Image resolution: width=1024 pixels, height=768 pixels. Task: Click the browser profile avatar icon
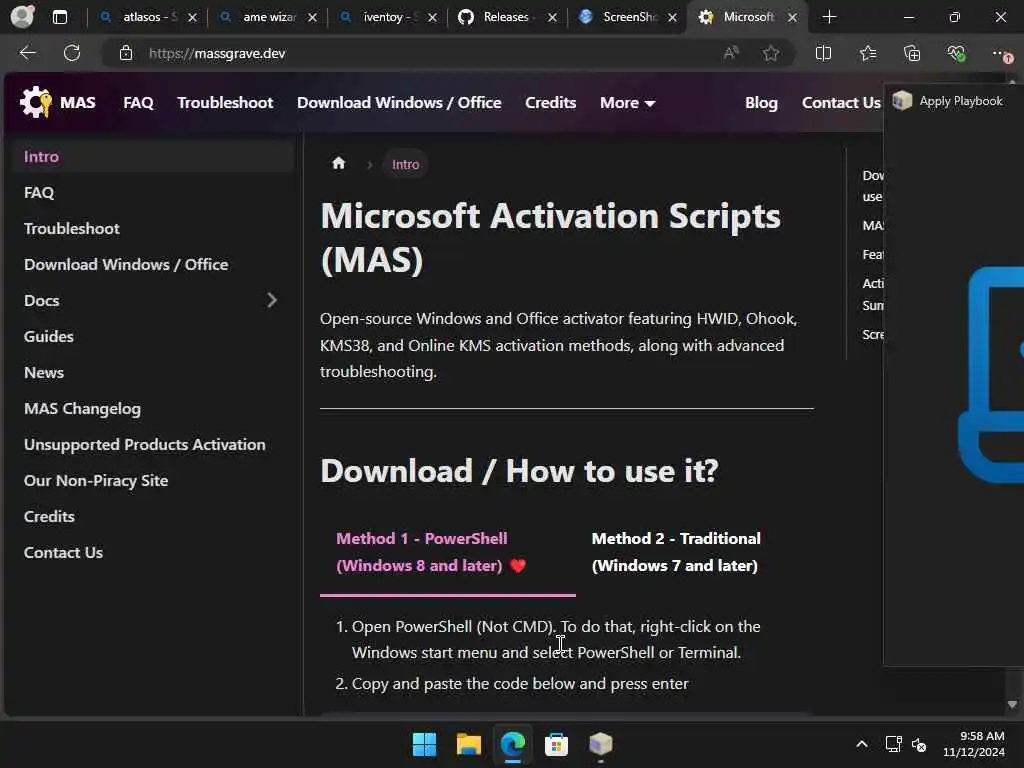(22, 17)
